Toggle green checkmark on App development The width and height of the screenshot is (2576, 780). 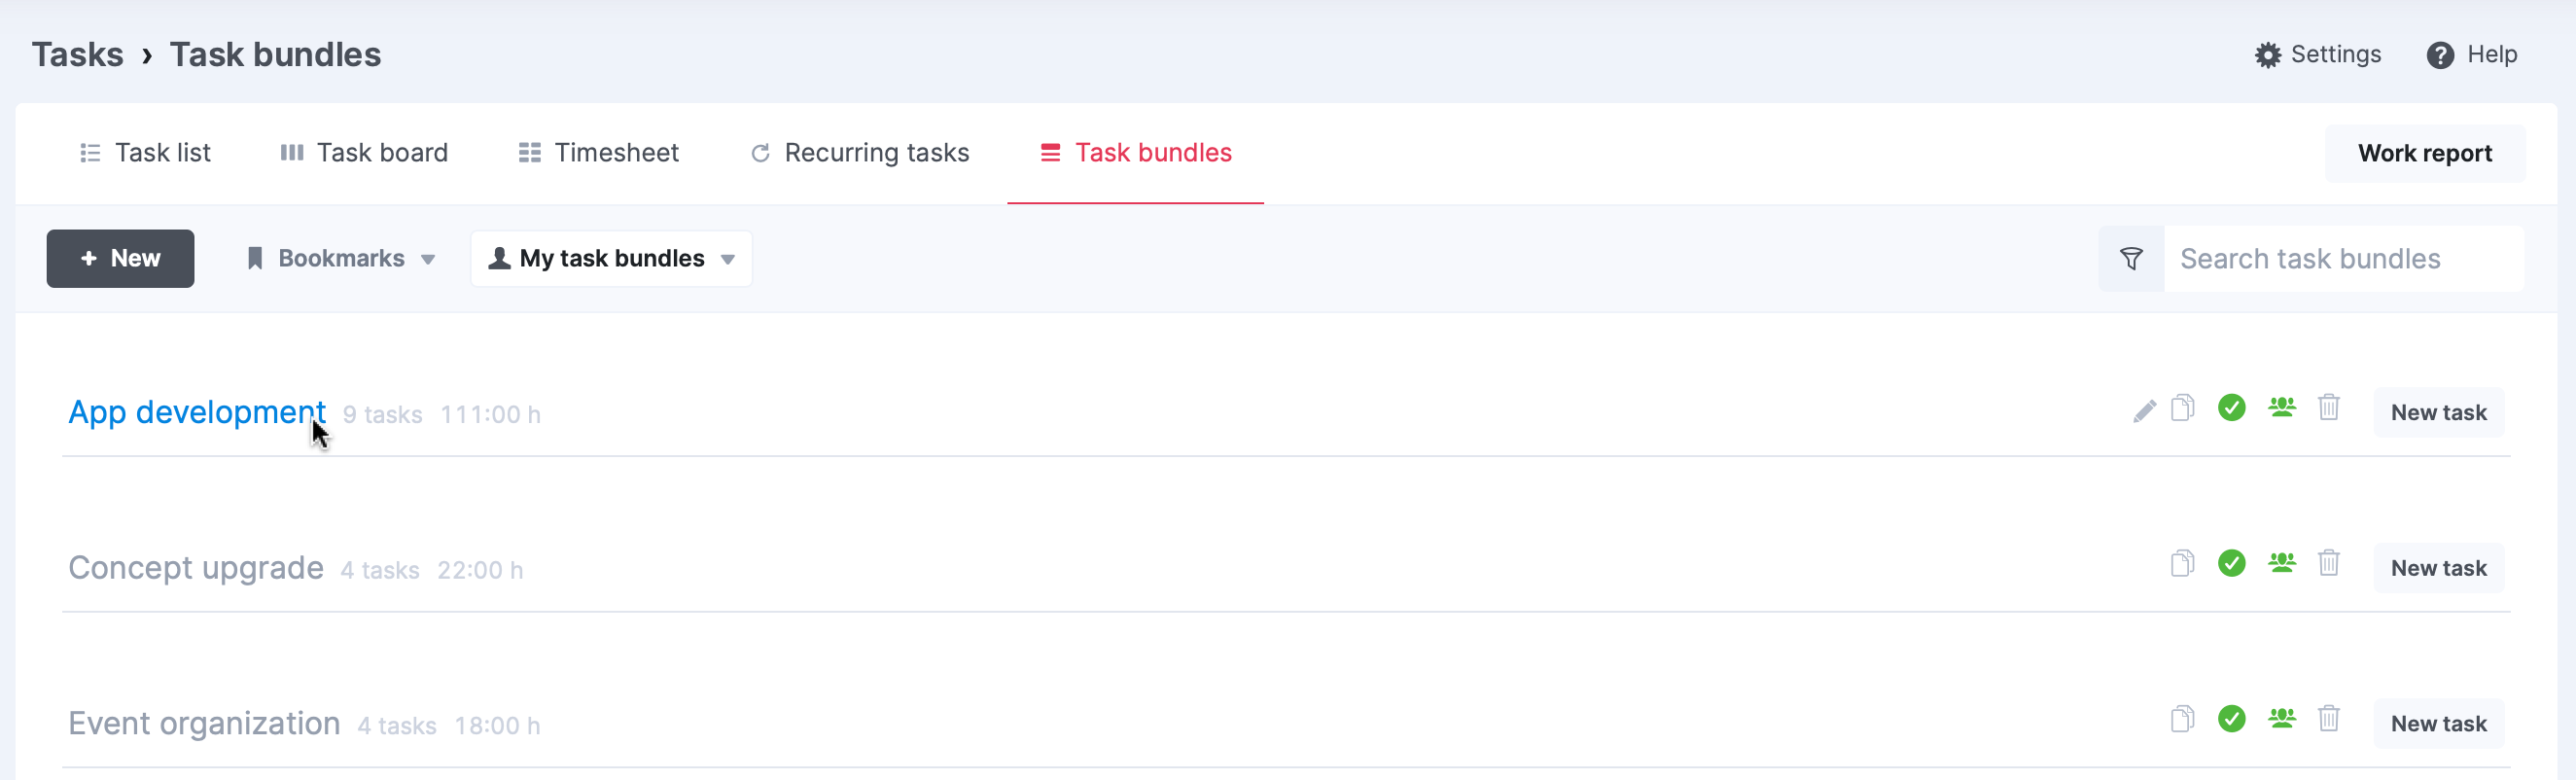coord(2232,408)
